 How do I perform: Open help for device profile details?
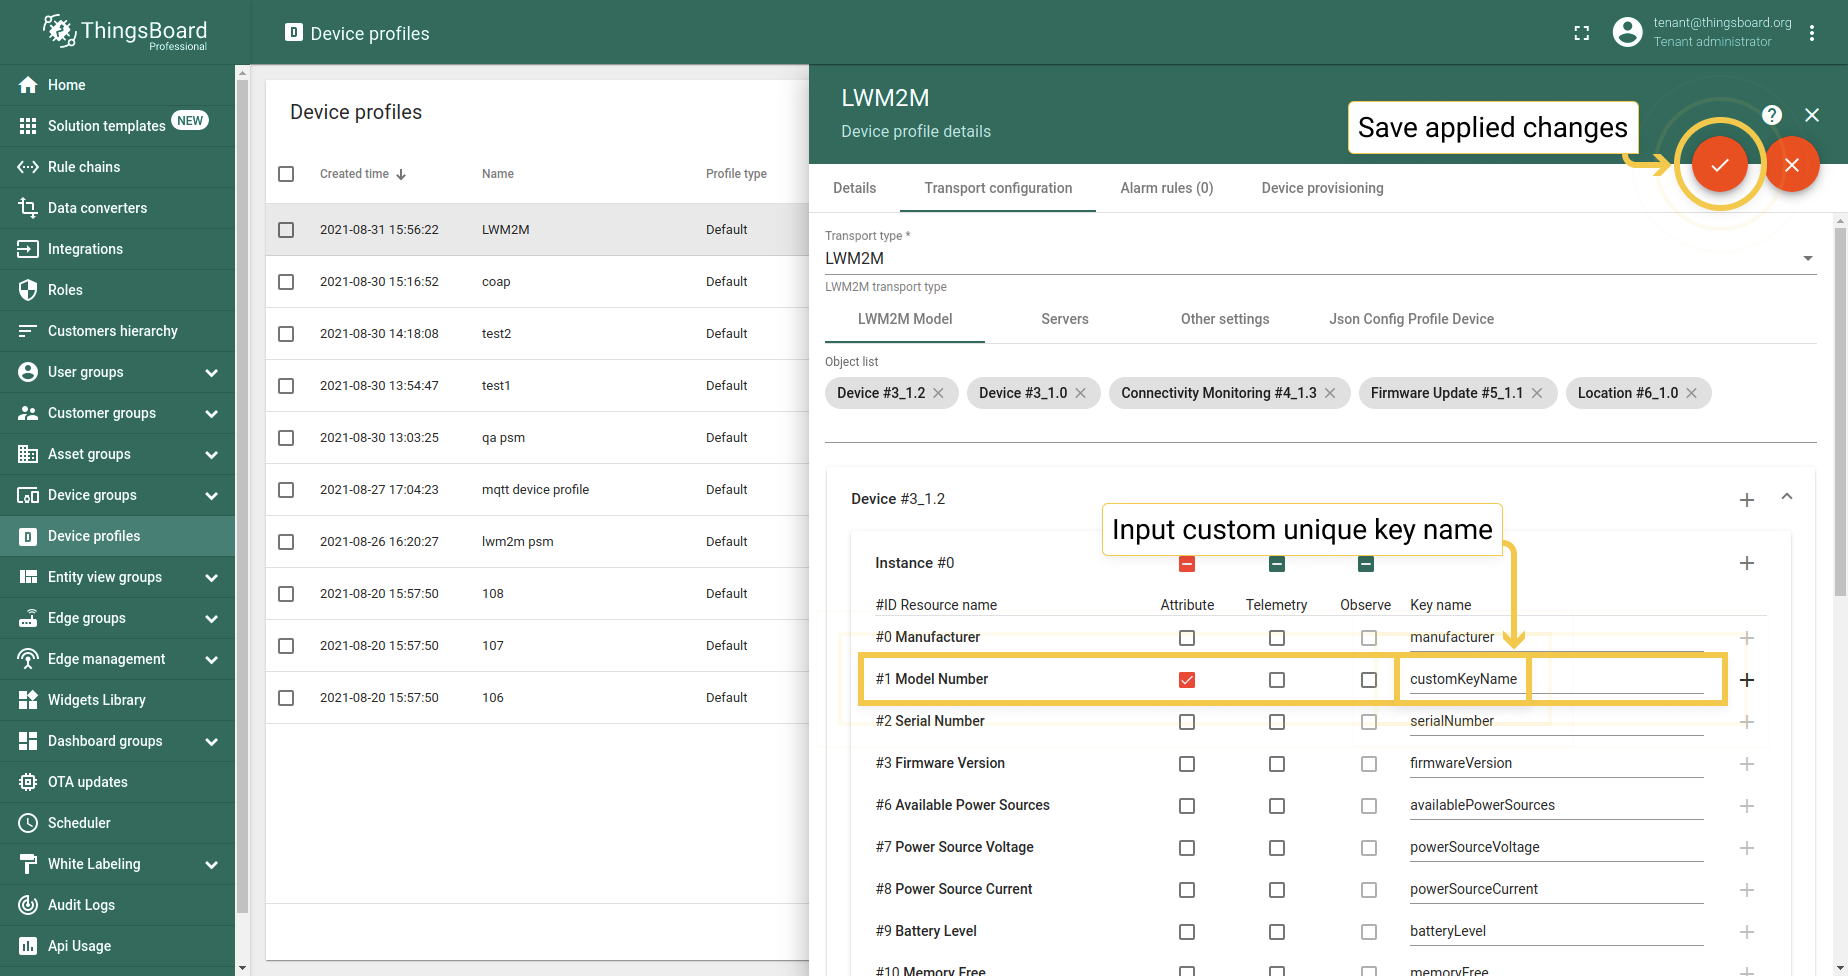(x=1771, y=115)
